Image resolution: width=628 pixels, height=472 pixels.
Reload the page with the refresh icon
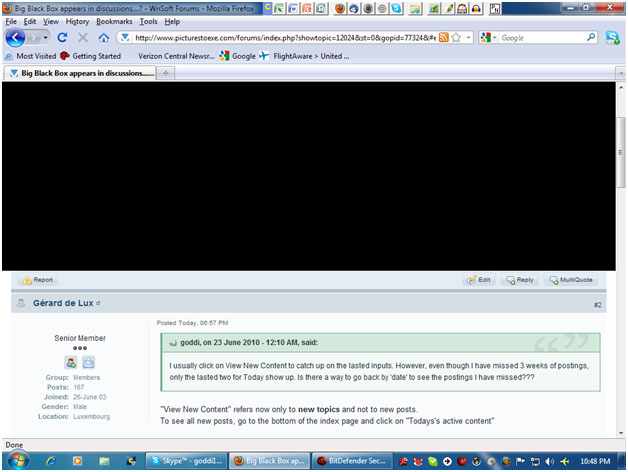pos(62,38)
